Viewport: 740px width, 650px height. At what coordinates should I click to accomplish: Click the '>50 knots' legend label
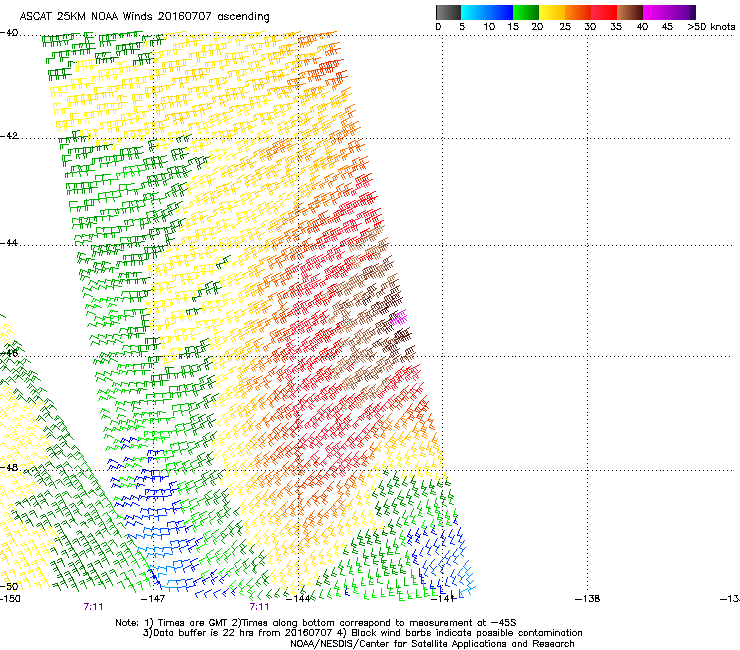click(x=711, y=27)
